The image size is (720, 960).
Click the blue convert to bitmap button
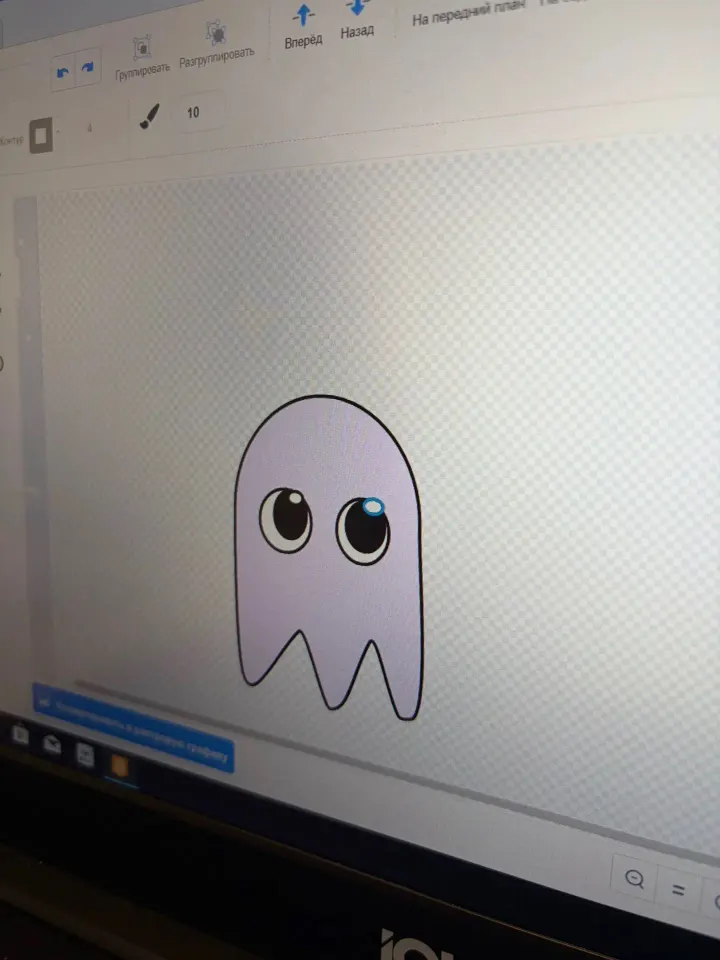[133, 729]
